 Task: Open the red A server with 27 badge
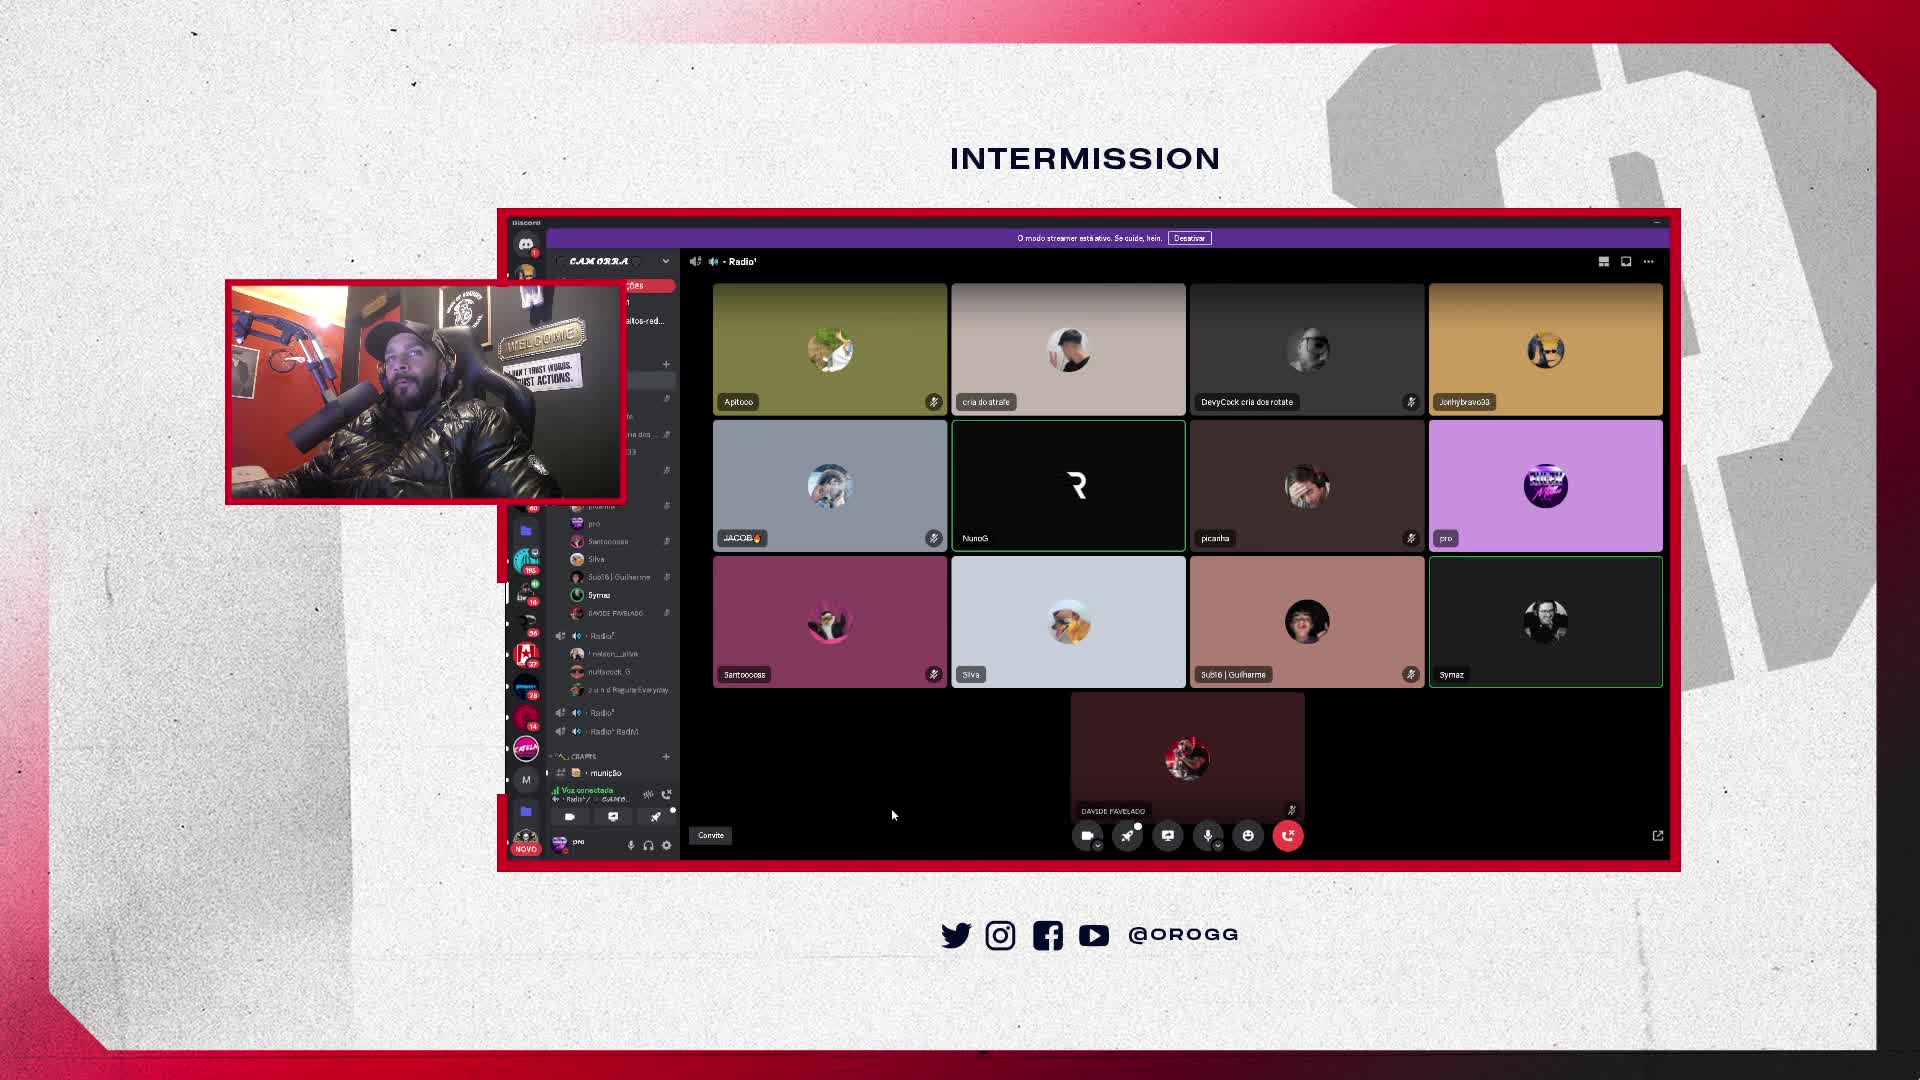[x=526, y=653]
